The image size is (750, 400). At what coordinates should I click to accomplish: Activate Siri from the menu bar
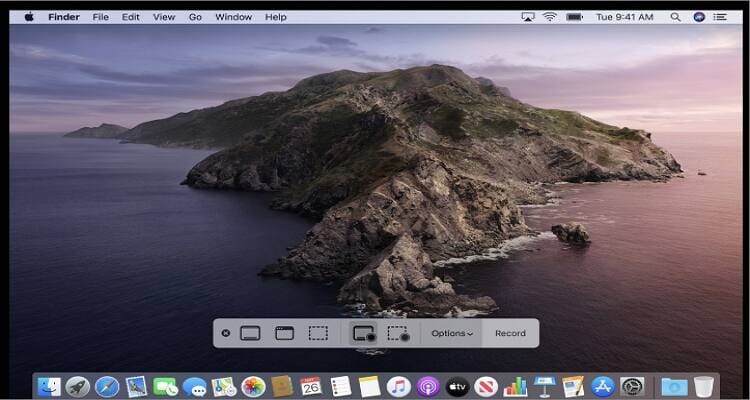pyautogui.click(x=699, y=17)
